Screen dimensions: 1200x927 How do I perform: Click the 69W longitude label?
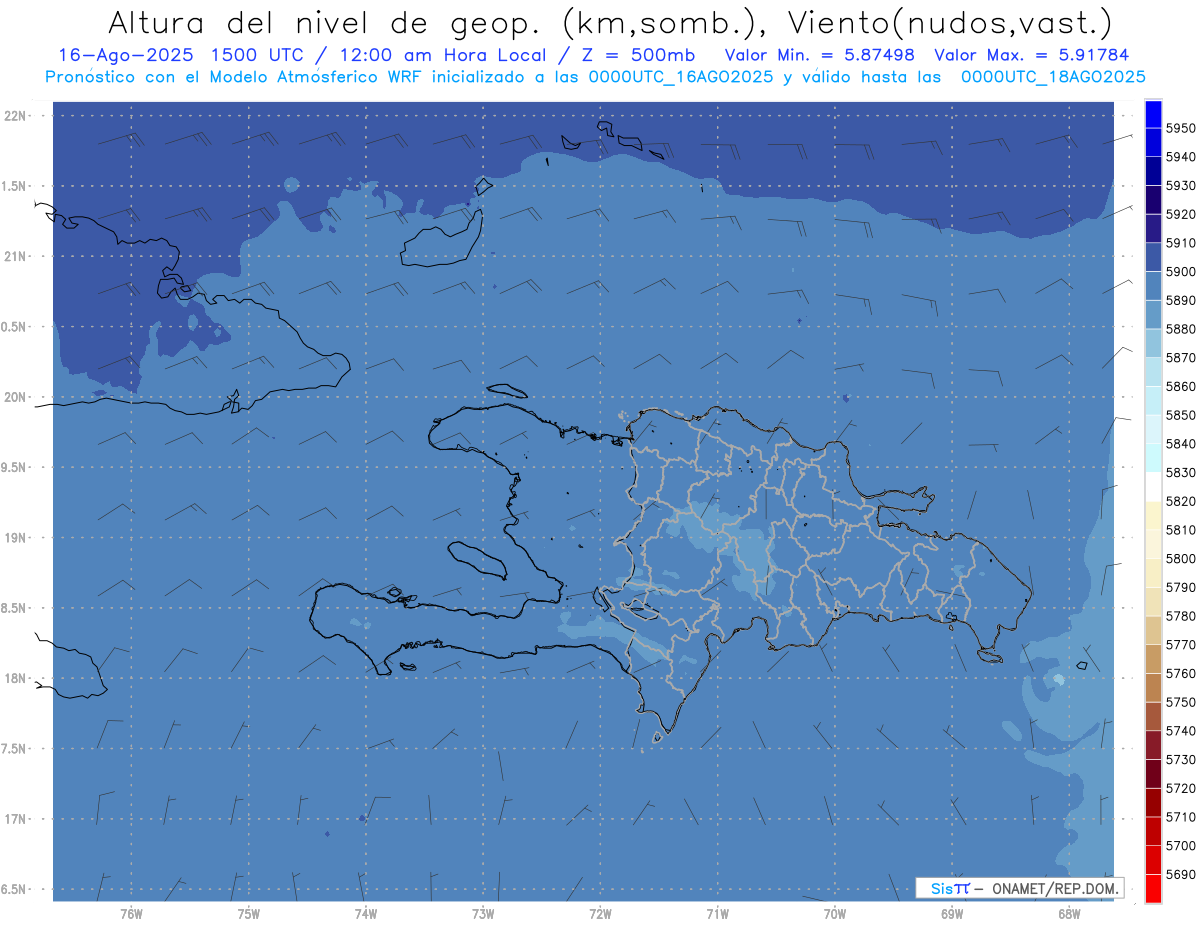click(952, 914)
